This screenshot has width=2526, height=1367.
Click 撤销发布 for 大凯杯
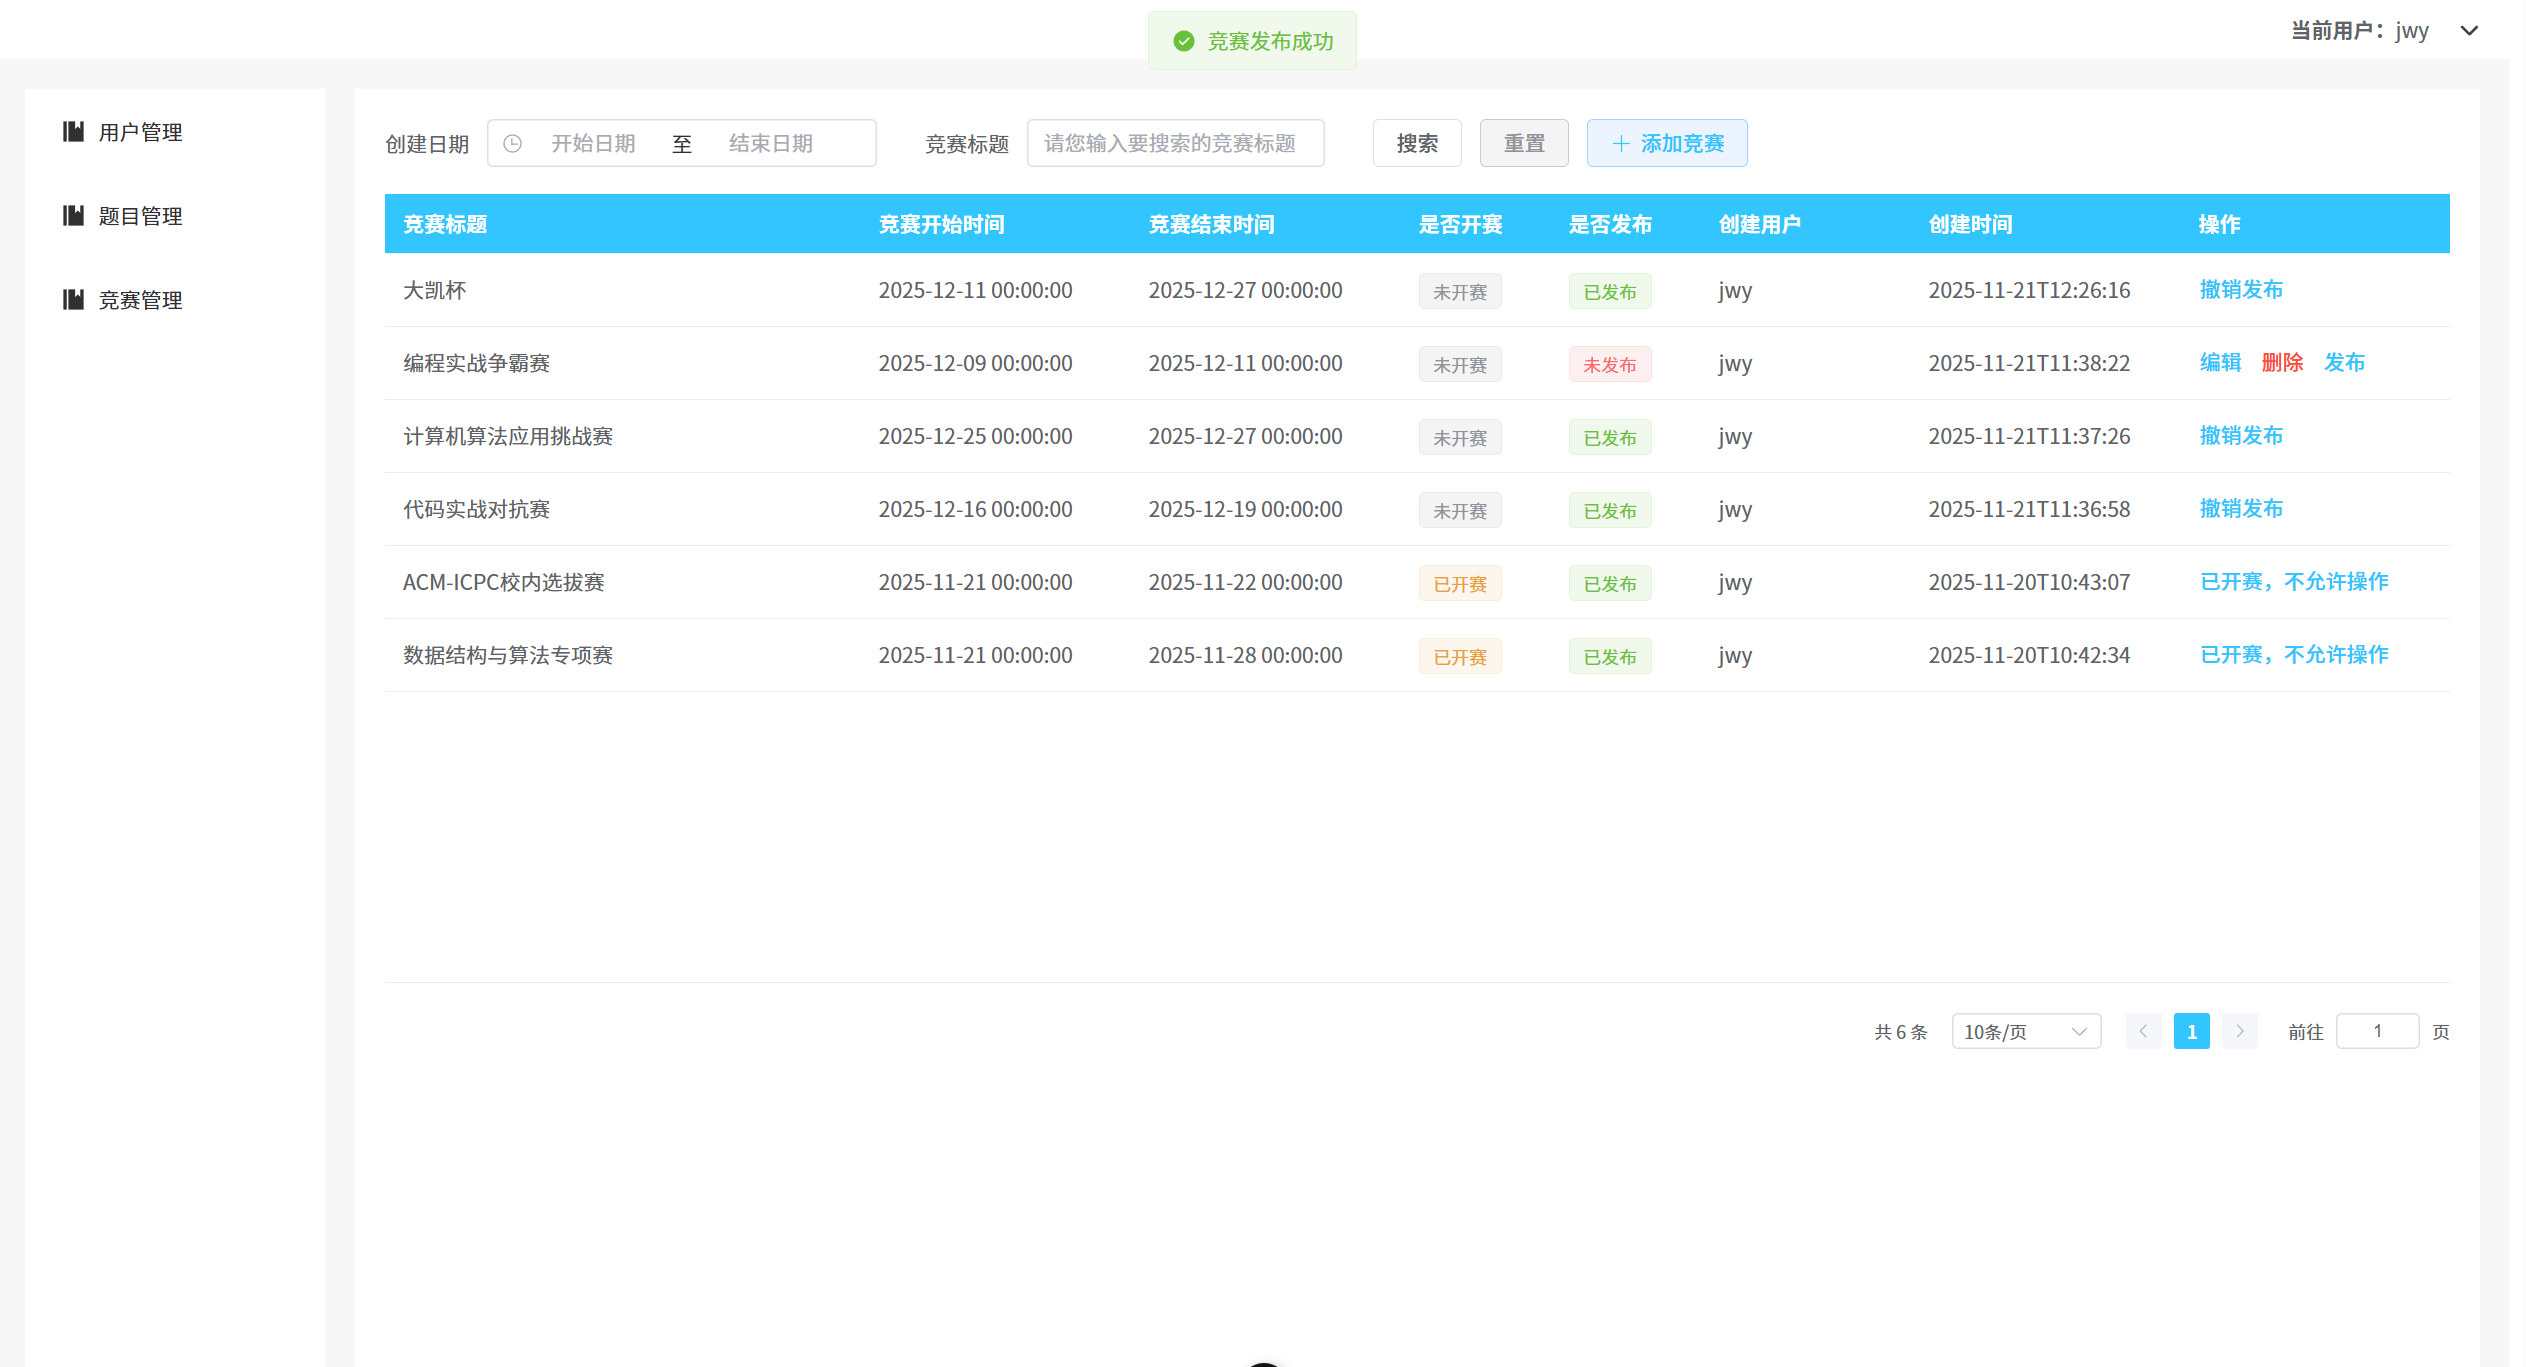[x=2241, y=290]
